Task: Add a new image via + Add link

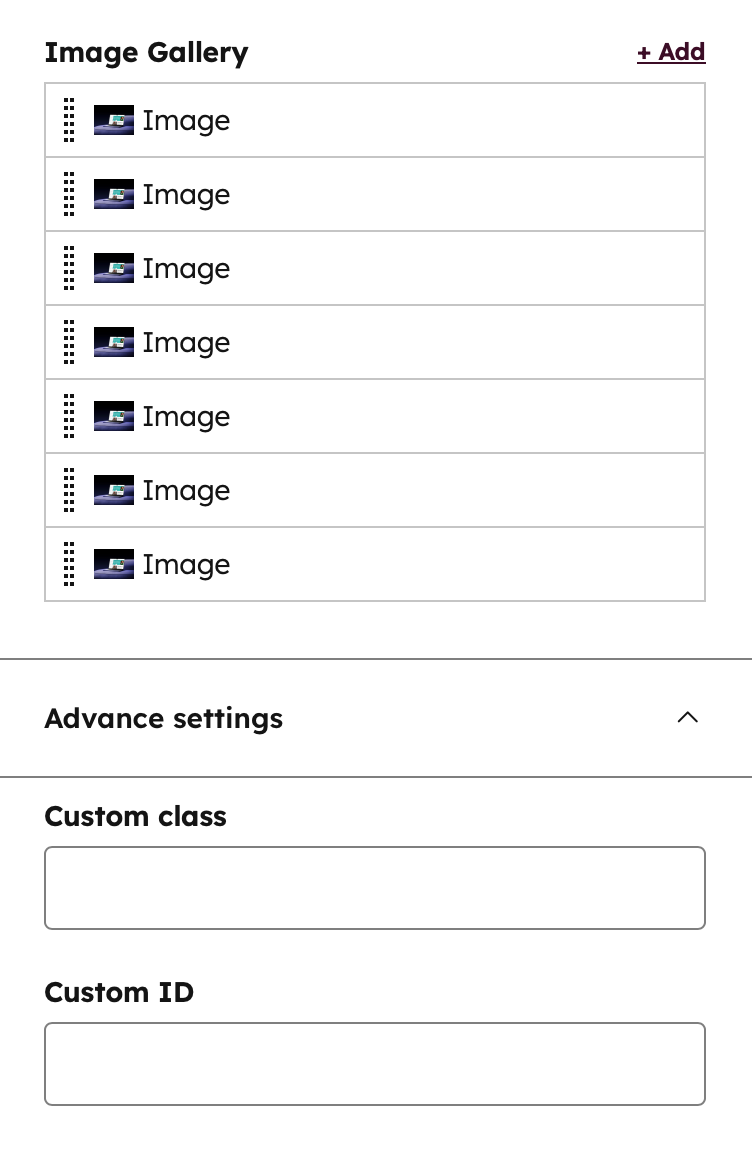Action: tap(671, 52)
